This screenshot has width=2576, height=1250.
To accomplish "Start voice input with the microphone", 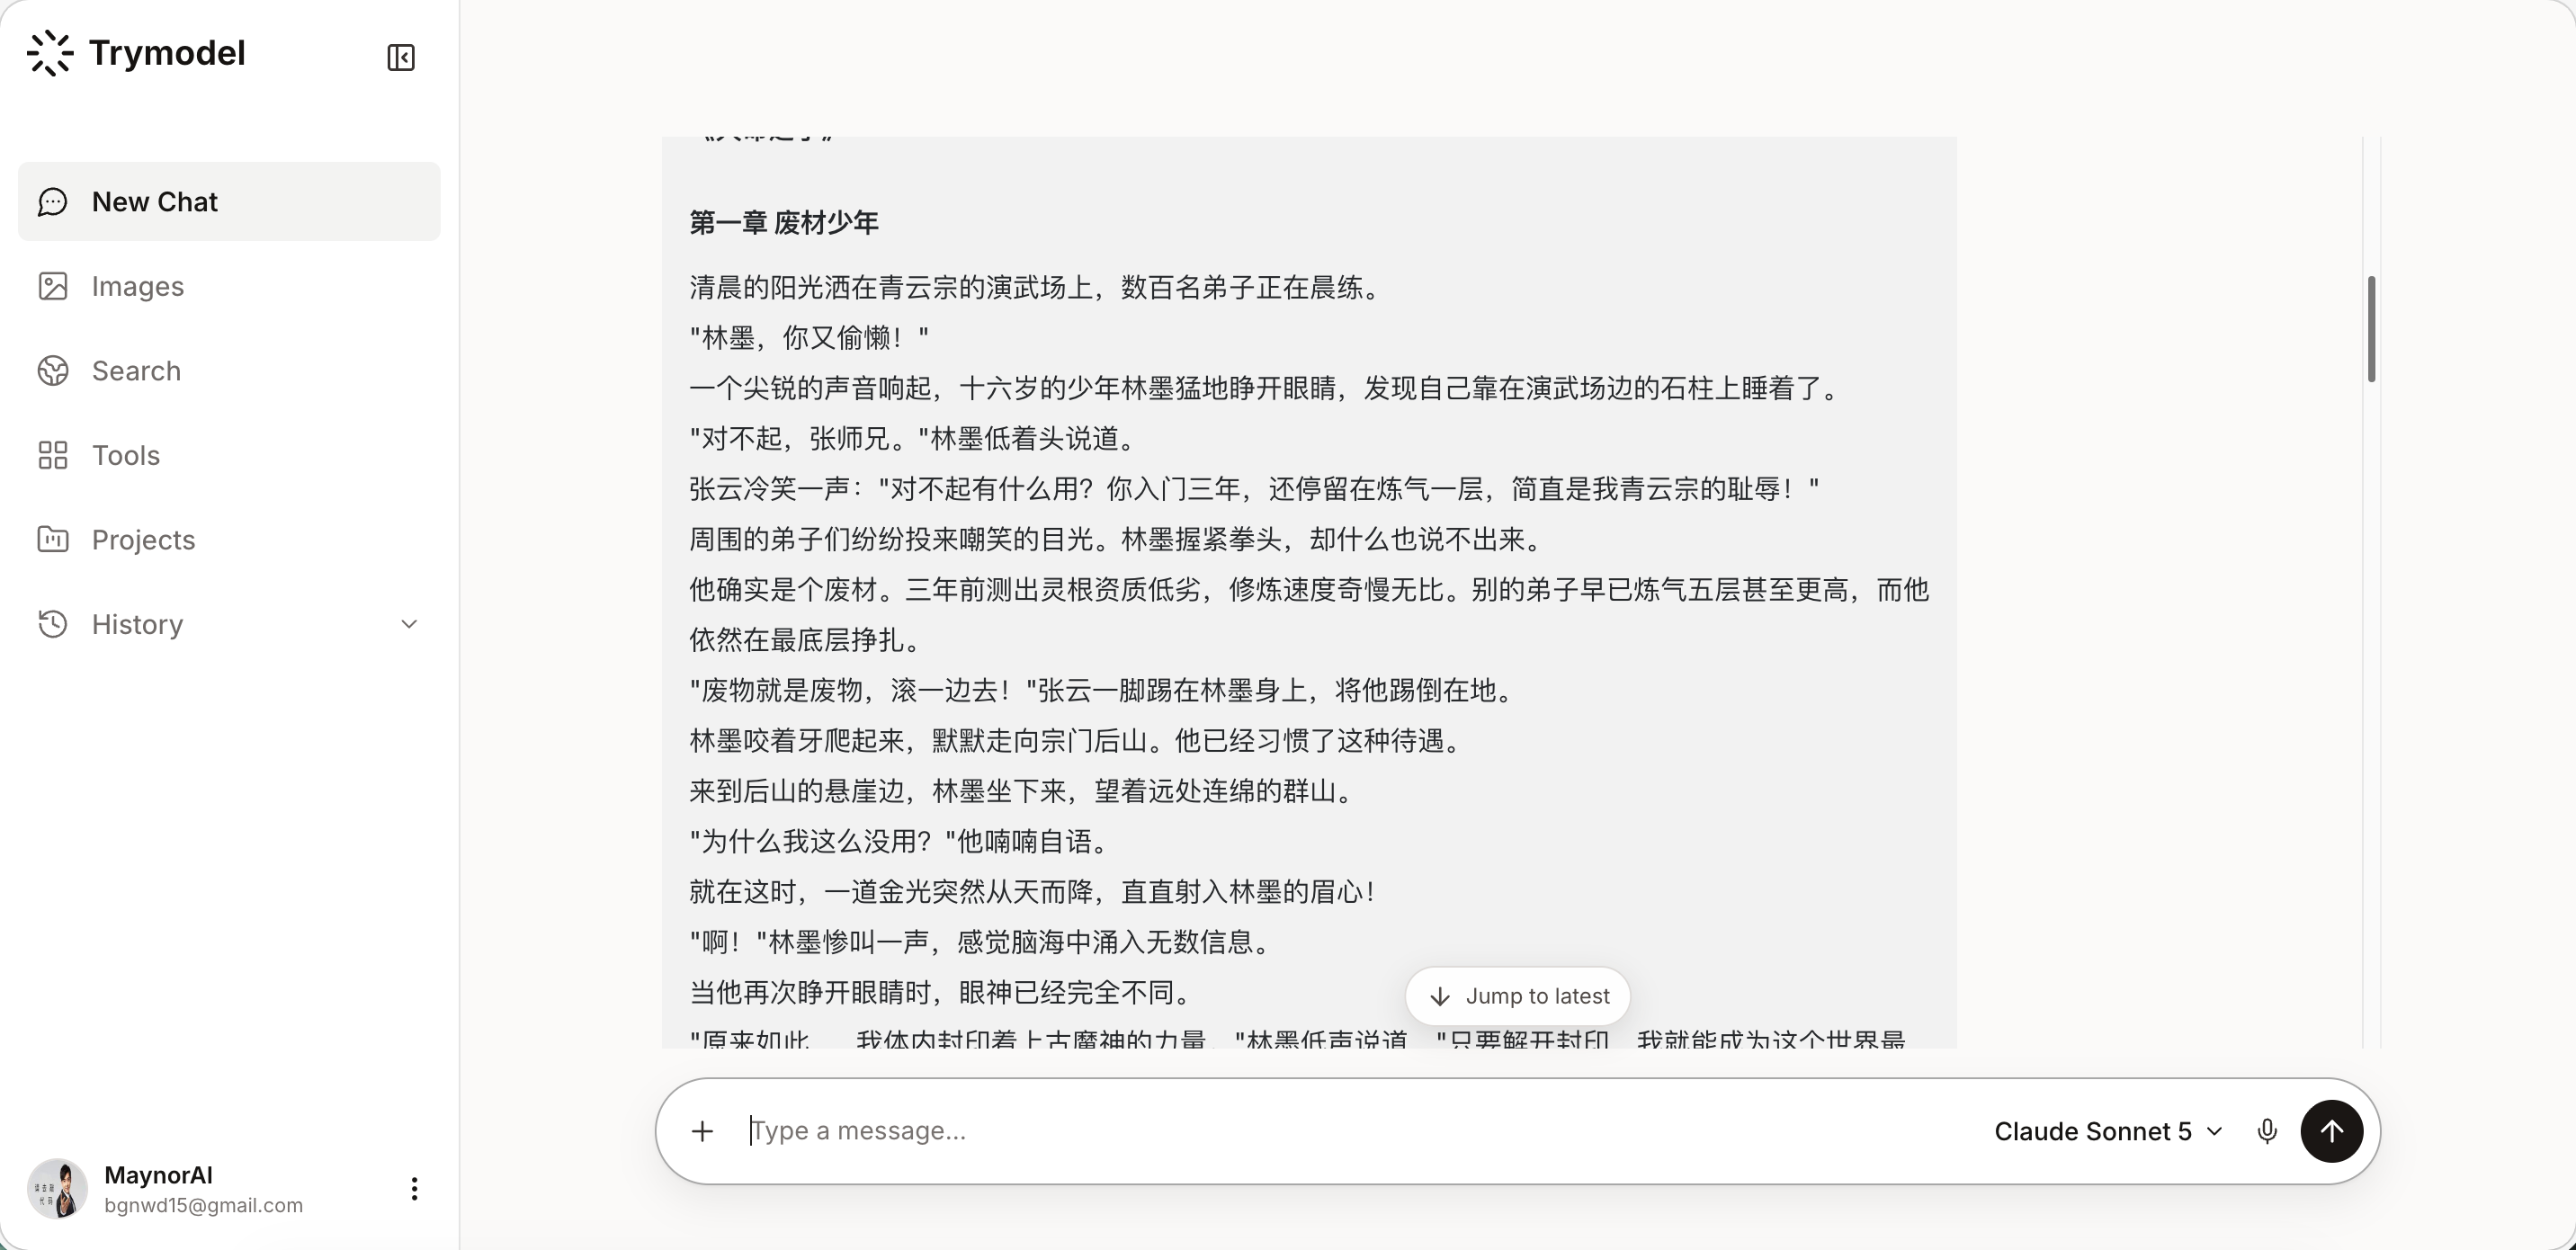I will 2267,1131.
